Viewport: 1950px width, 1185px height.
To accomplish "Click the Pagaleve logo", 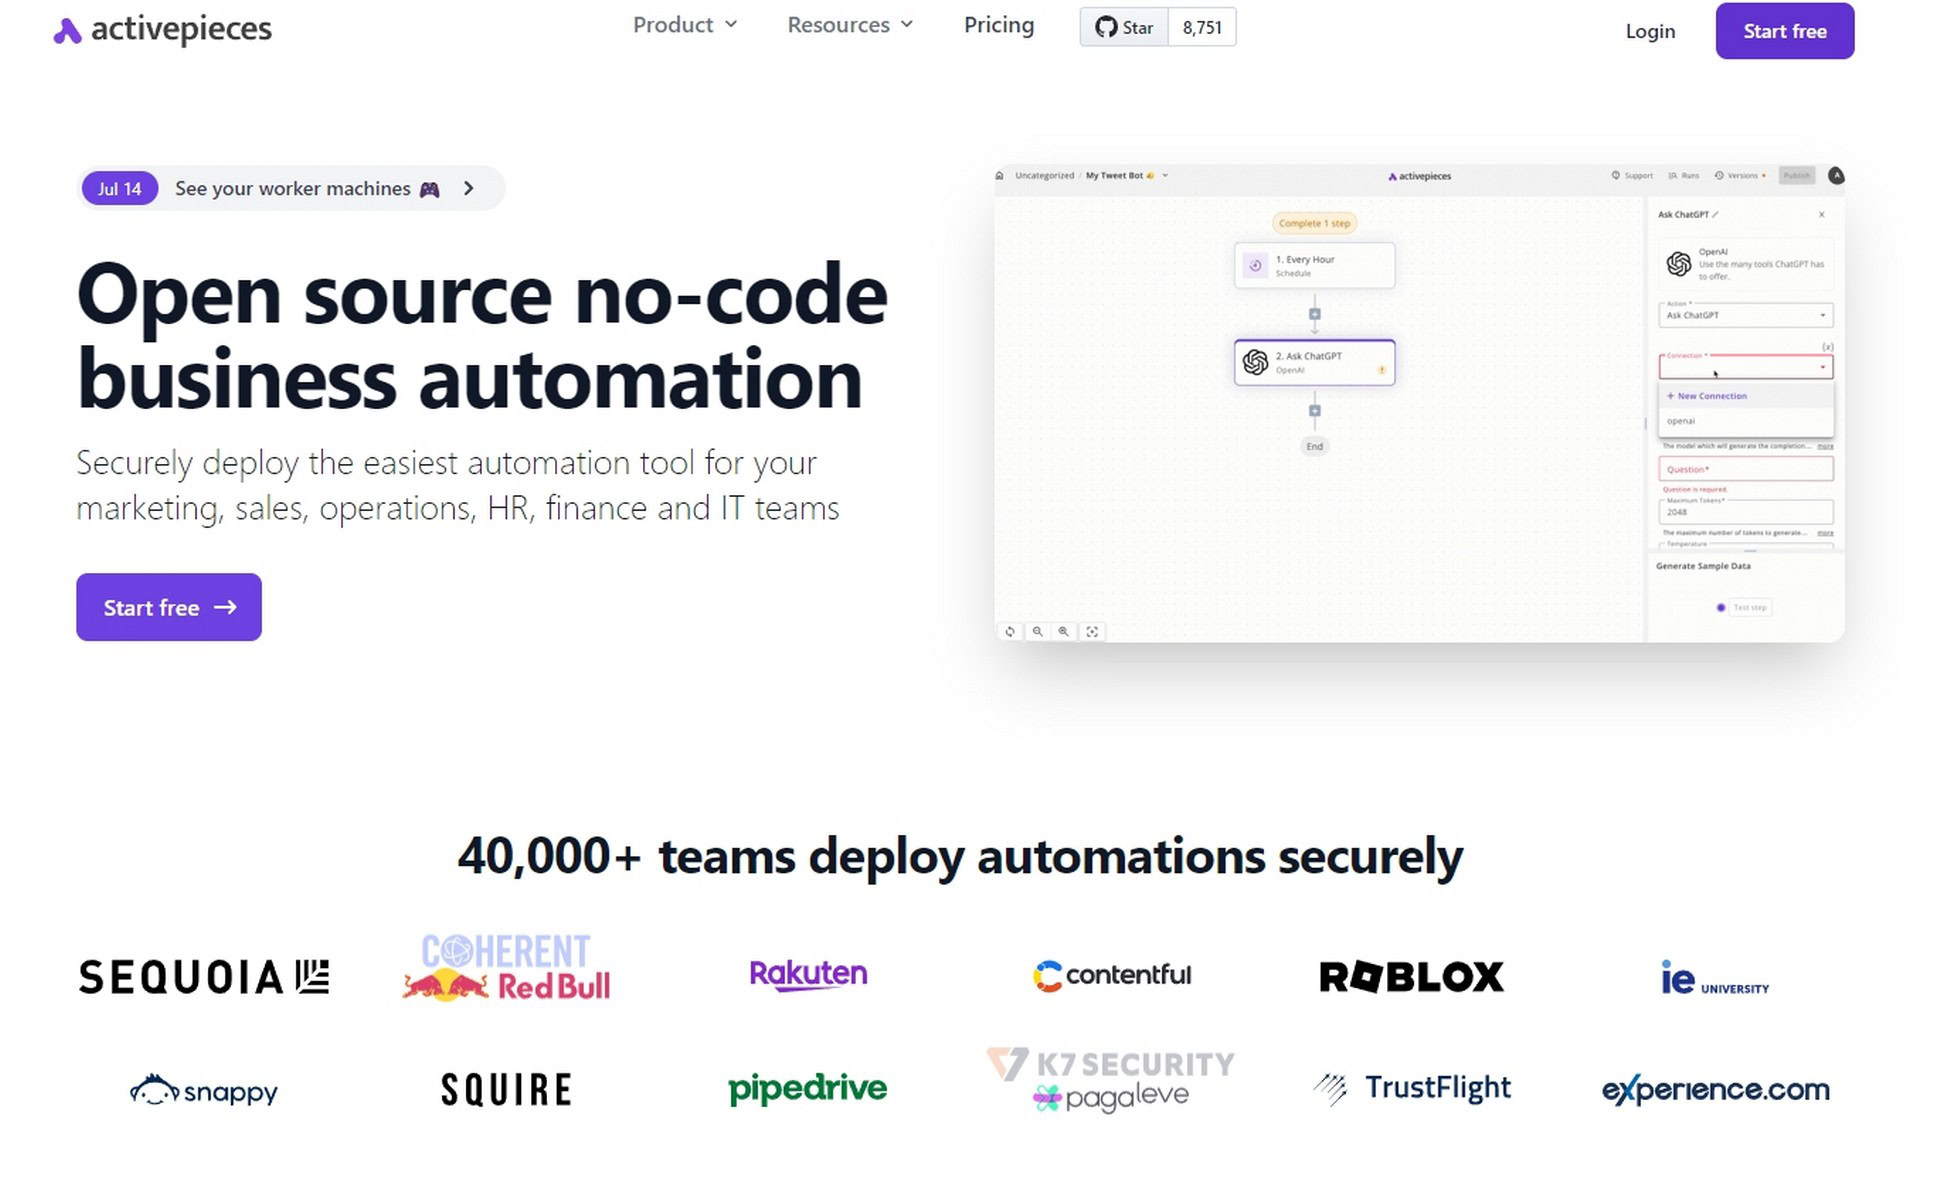I will click(x=1111, y=1098).
